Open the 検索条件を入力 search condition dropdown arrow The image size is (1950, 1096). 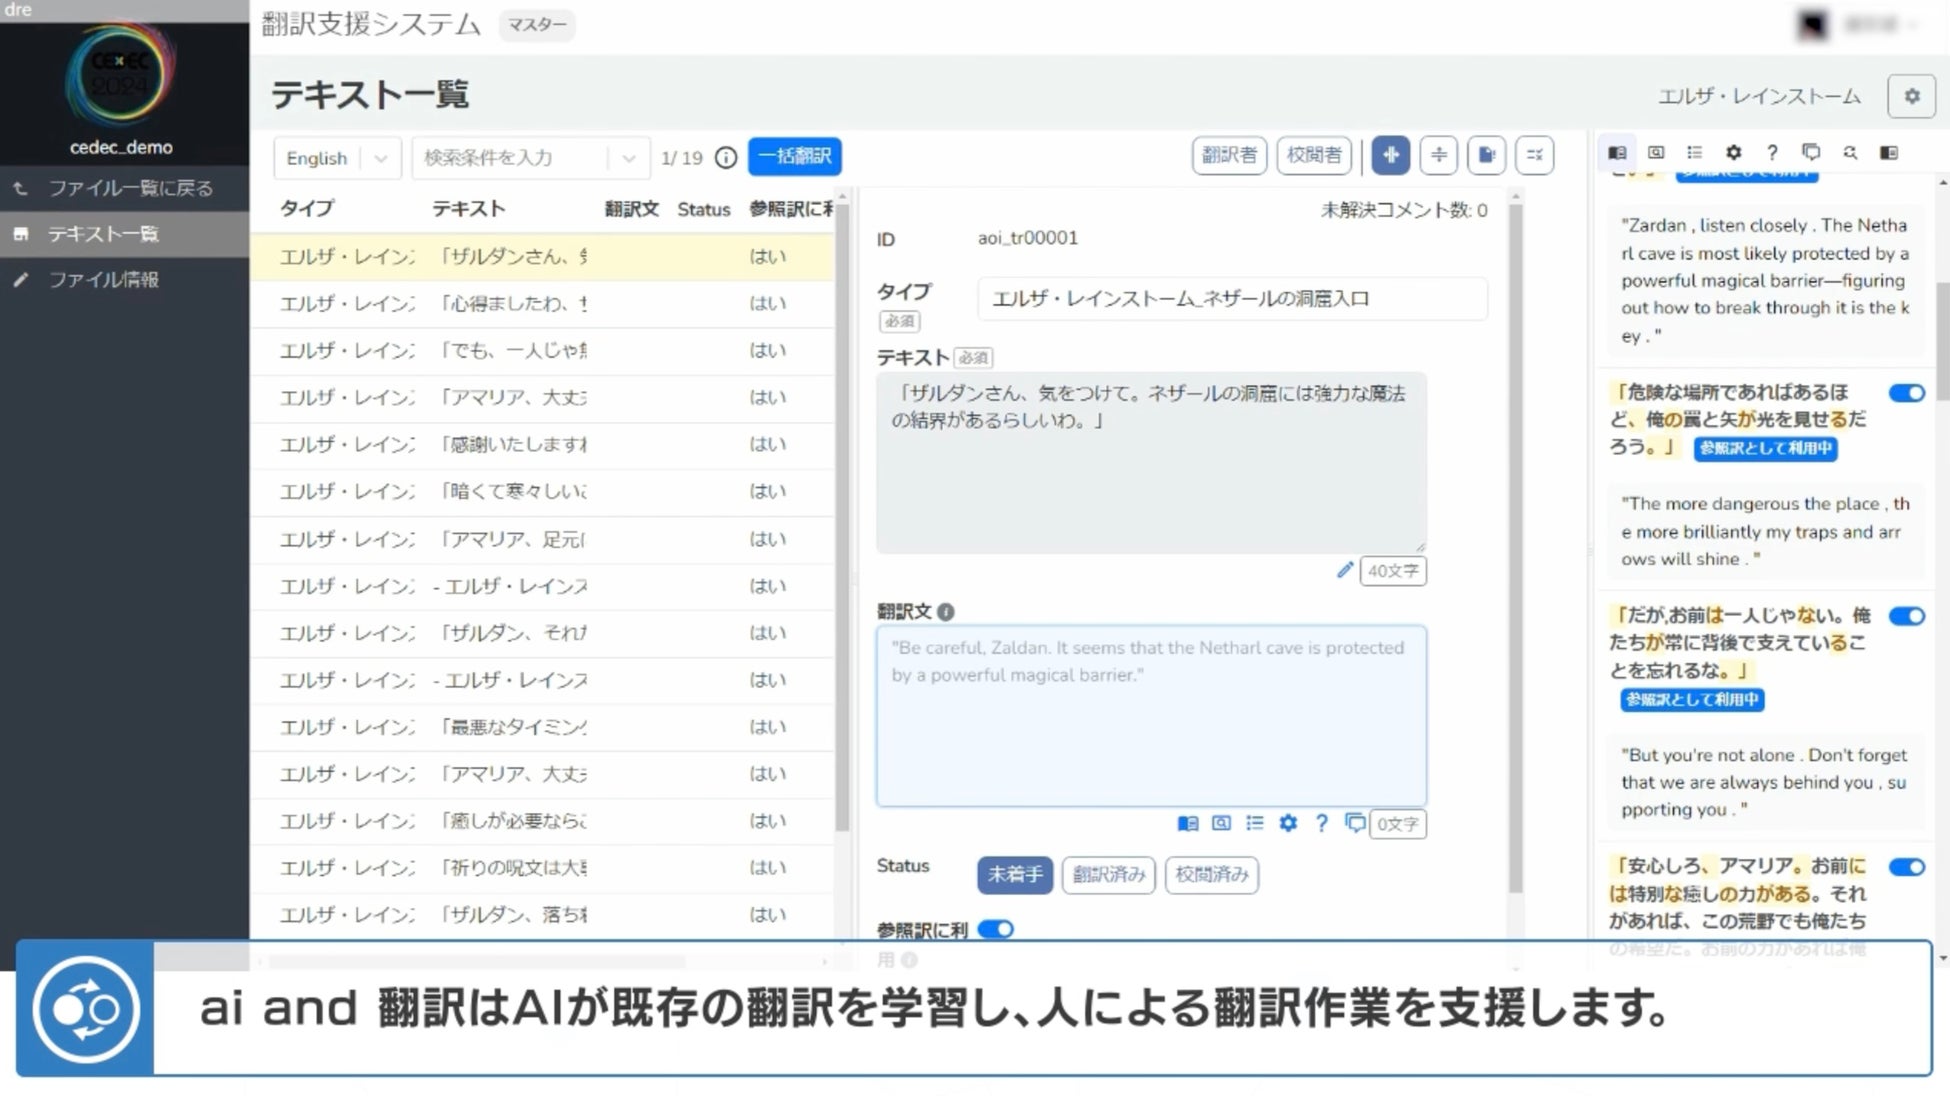click(x=628, y=158)
